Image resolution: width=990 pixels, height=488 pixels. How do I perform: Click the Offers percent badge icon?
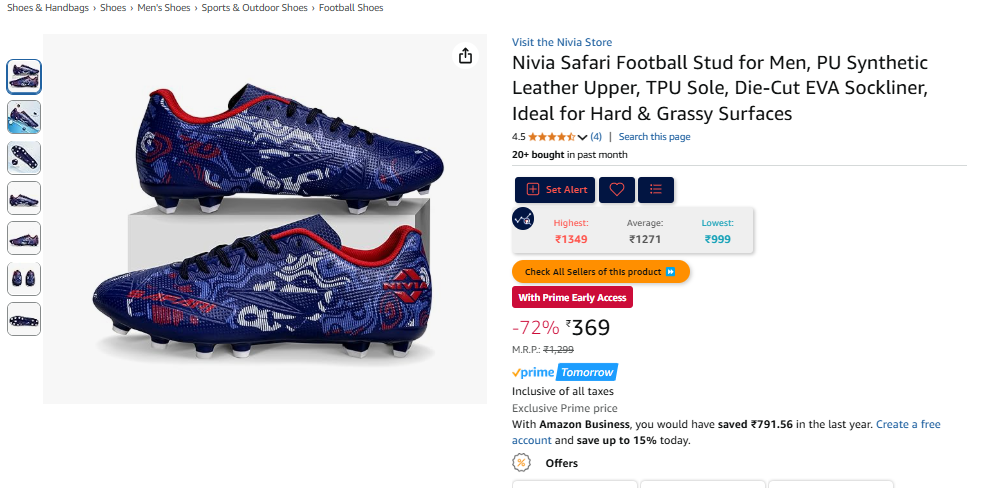pos(521,463)
